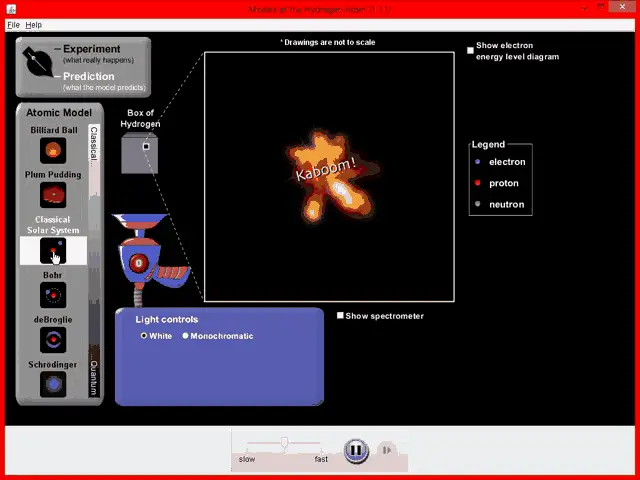Select the Billiard Ball model icon

point(53,150)
